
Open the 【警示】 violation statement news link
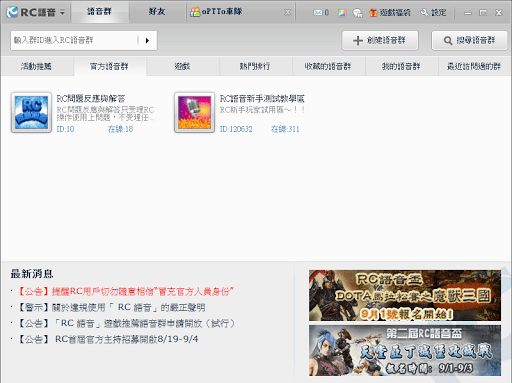[x=111, y=307]
